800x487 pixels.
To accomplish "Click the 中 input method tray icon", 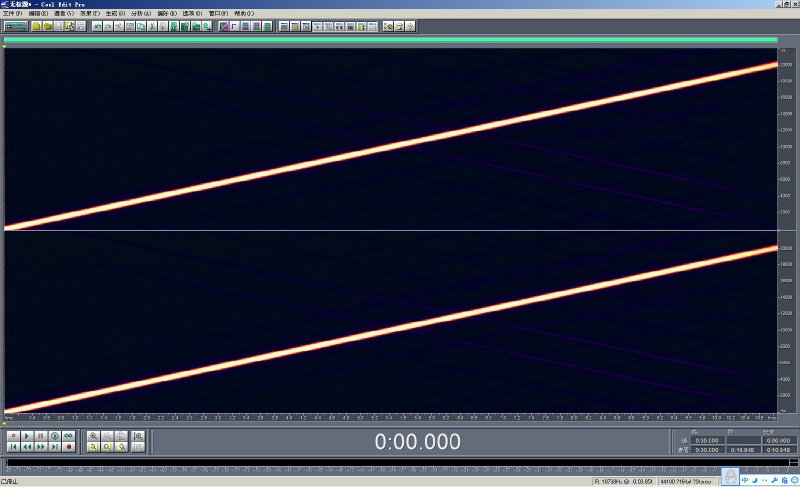I will (x=745, y=480).
